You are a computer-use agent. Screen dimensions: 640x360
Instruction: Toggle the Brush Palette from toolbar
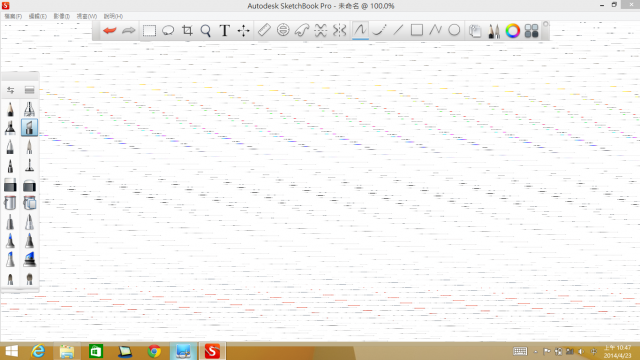click(494, 31)
